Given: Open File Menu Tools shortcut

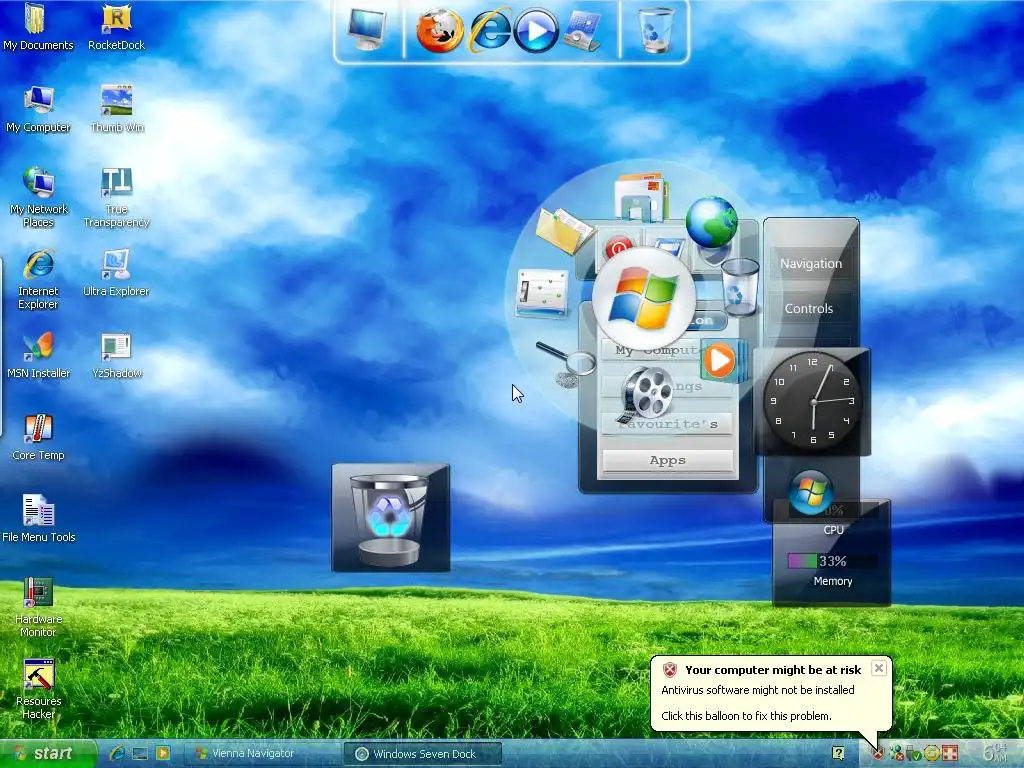Looking at the screenshot, I should click(x=38, y=519).
